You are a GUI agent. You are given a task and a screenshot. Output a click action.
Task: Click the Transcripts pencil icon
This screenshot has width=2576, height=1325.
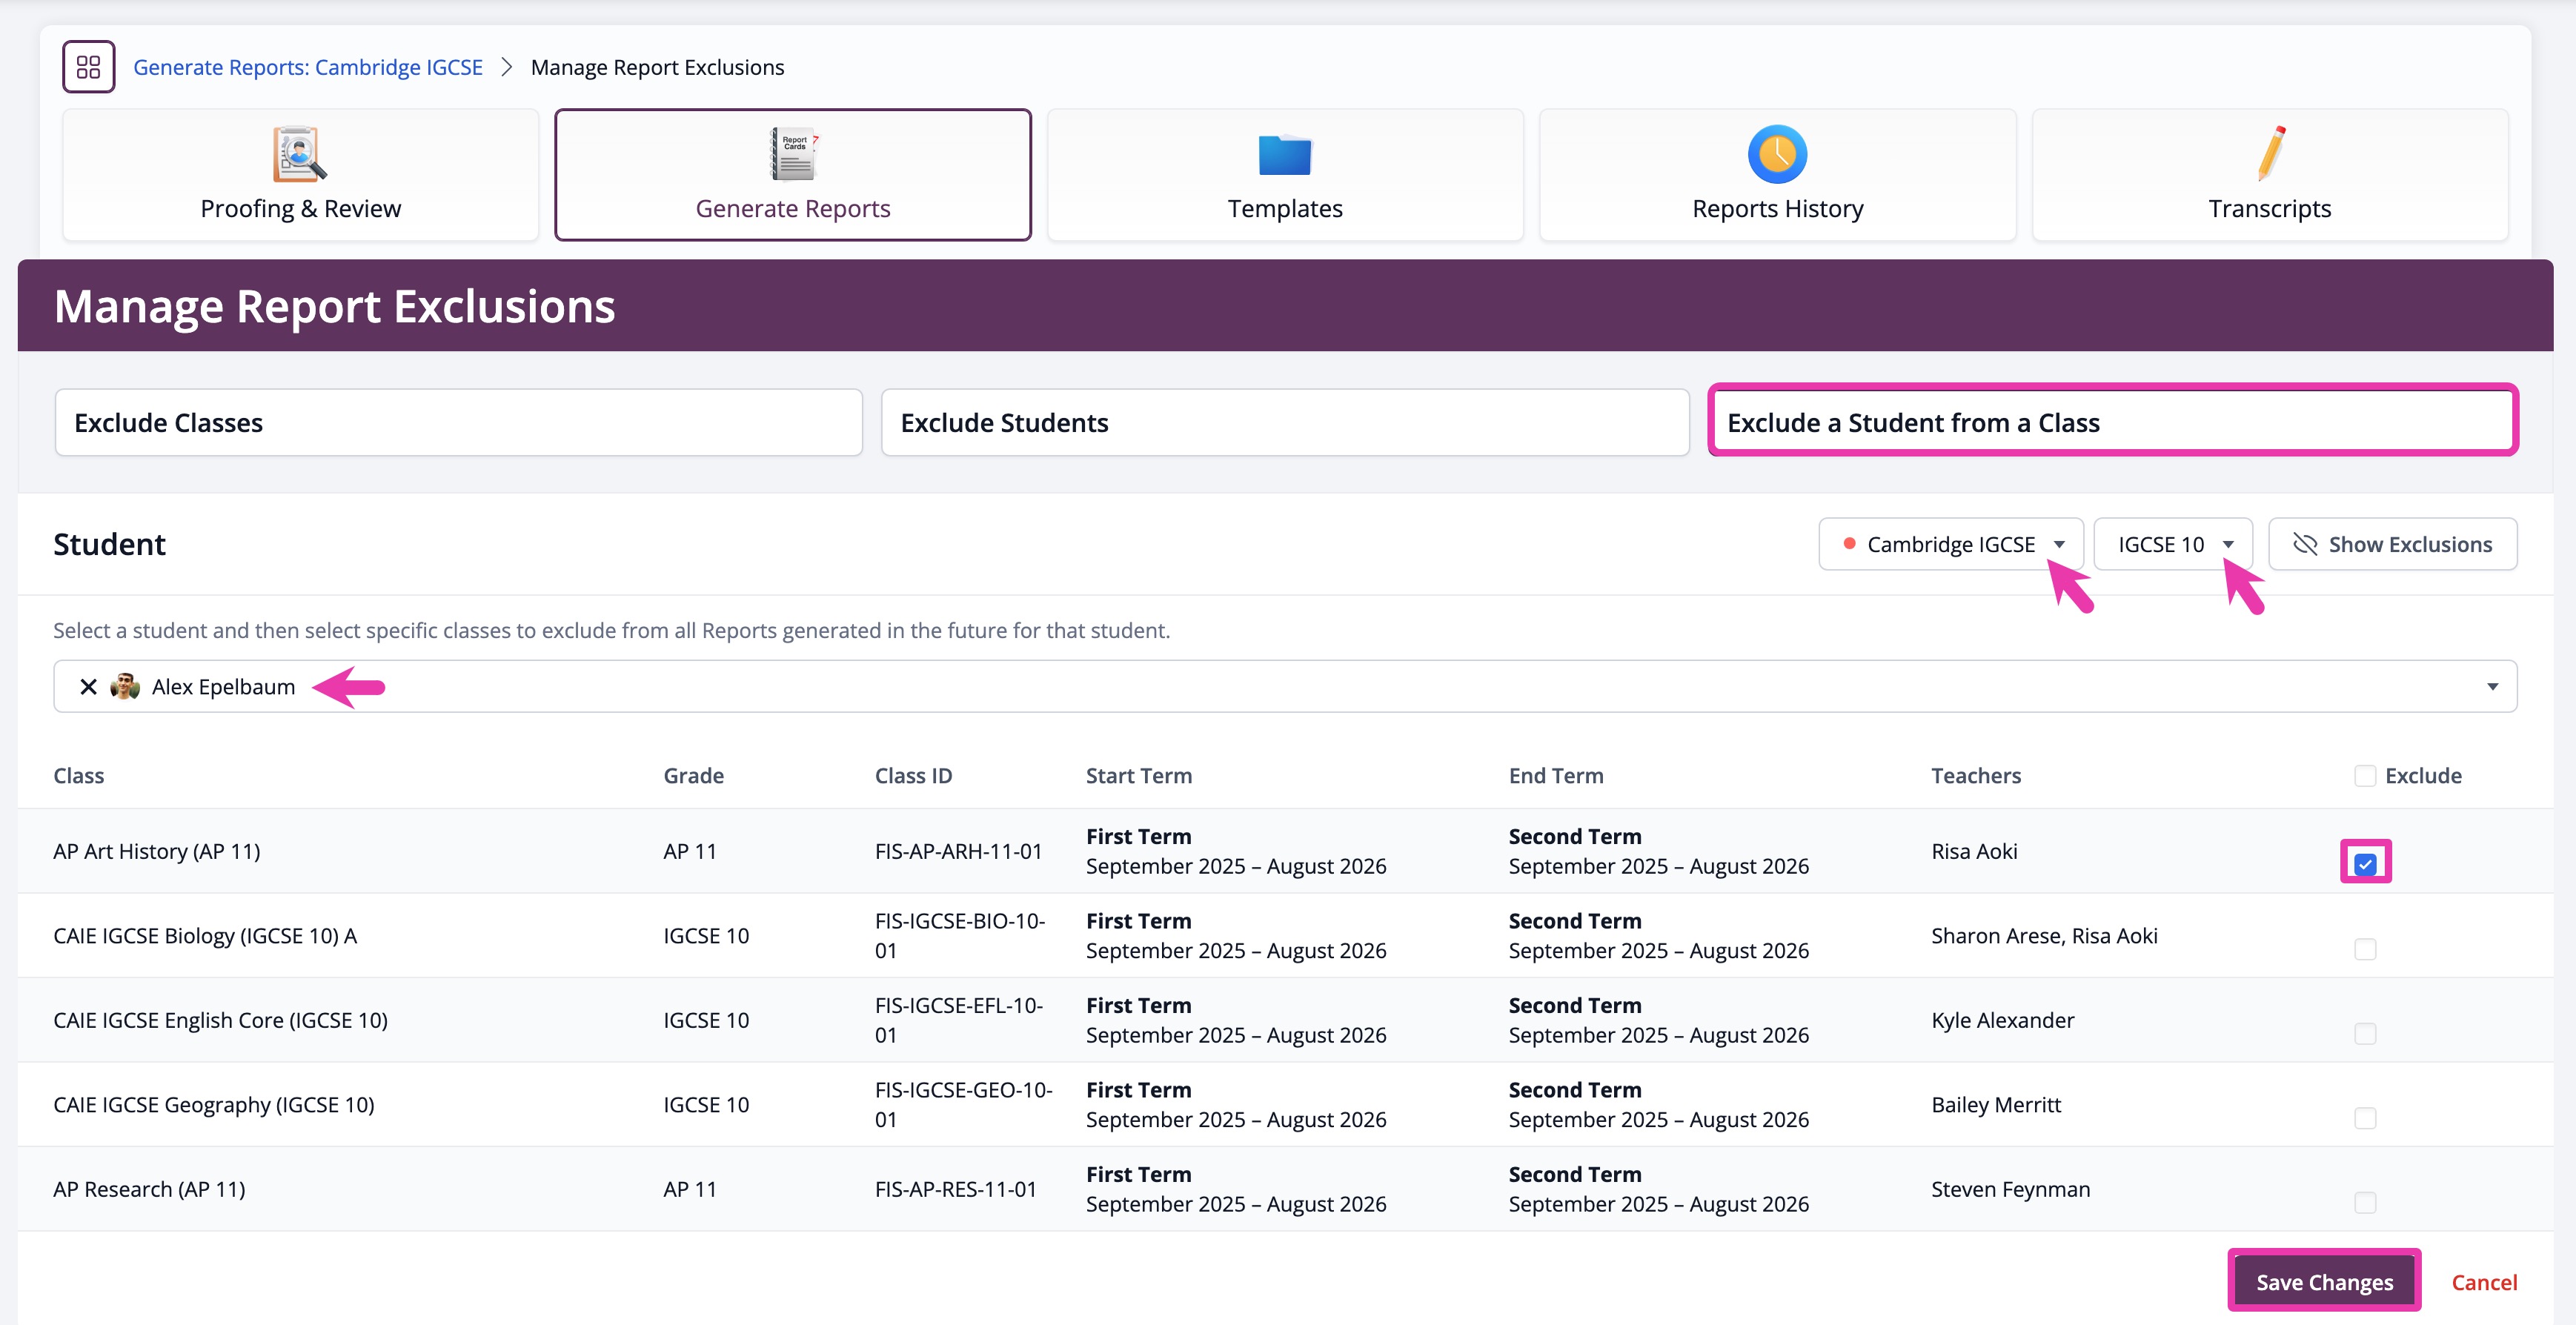click(2270, 154)
